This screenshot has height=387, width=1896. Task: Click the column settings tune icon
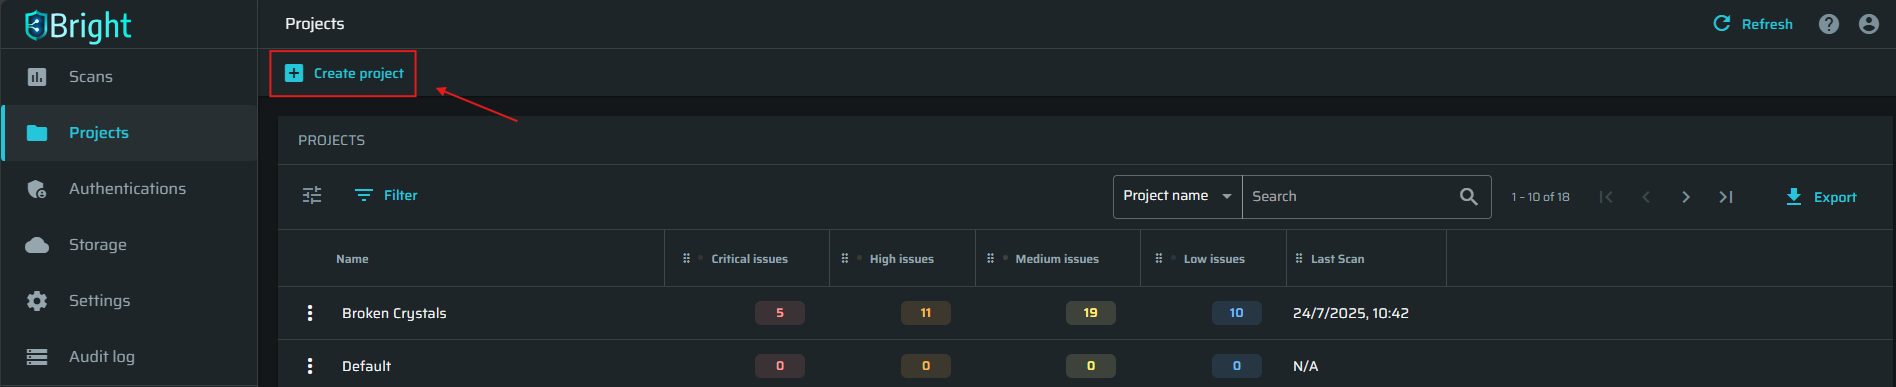[312, 195]
